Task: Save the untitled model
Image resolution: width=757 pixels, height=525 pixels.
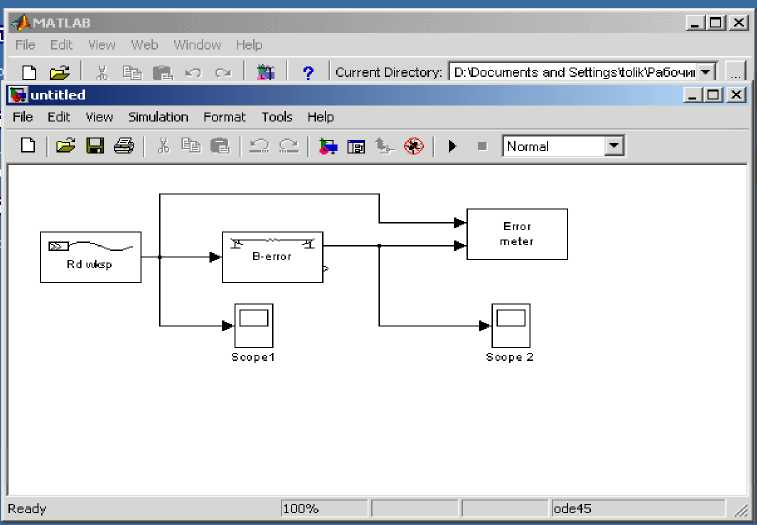Action: (x=95, y=145)
